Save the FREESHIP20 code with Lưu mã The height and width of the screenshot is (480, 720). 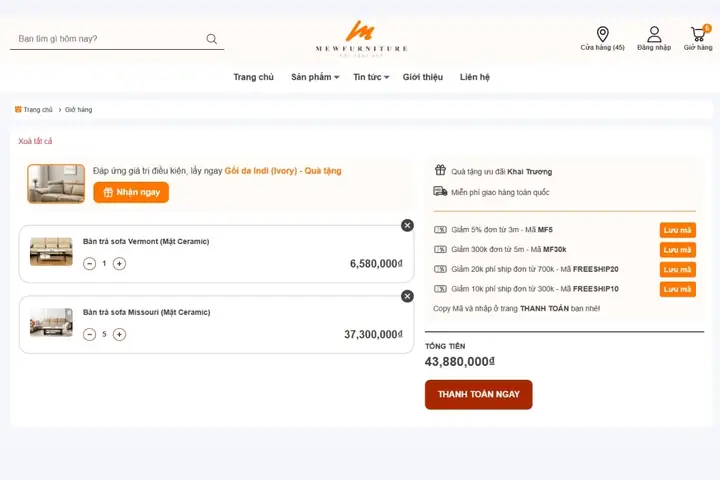[x=678, y=270]
